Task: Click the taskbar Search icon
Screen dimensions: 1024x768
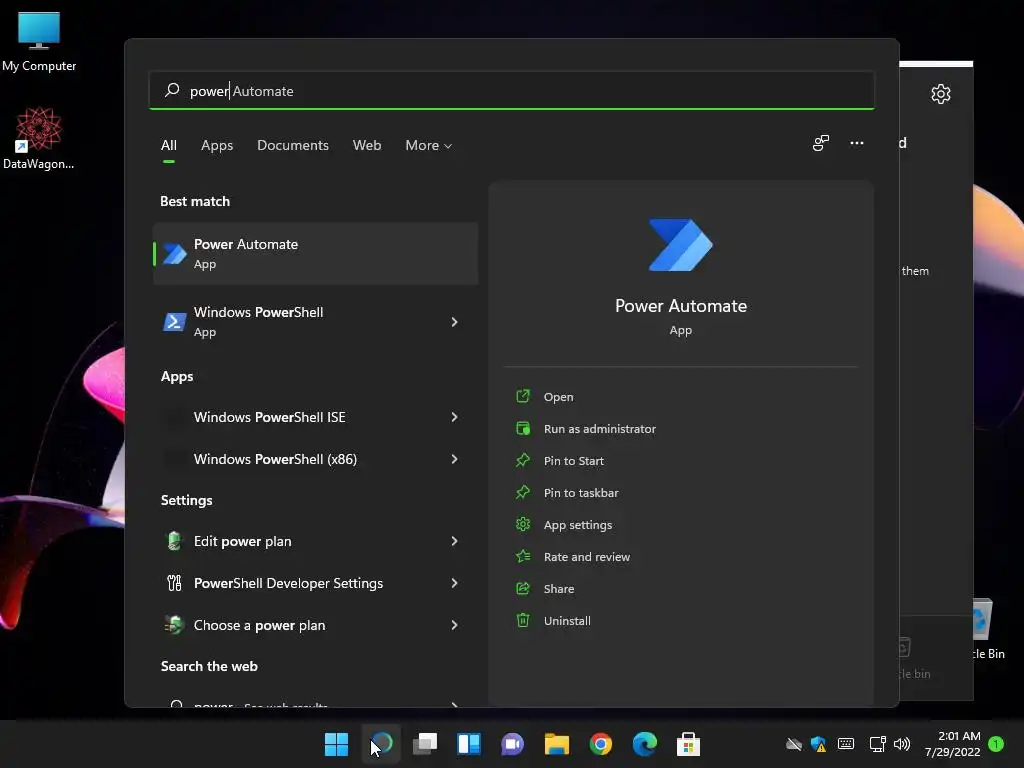Action: point(382,744)
